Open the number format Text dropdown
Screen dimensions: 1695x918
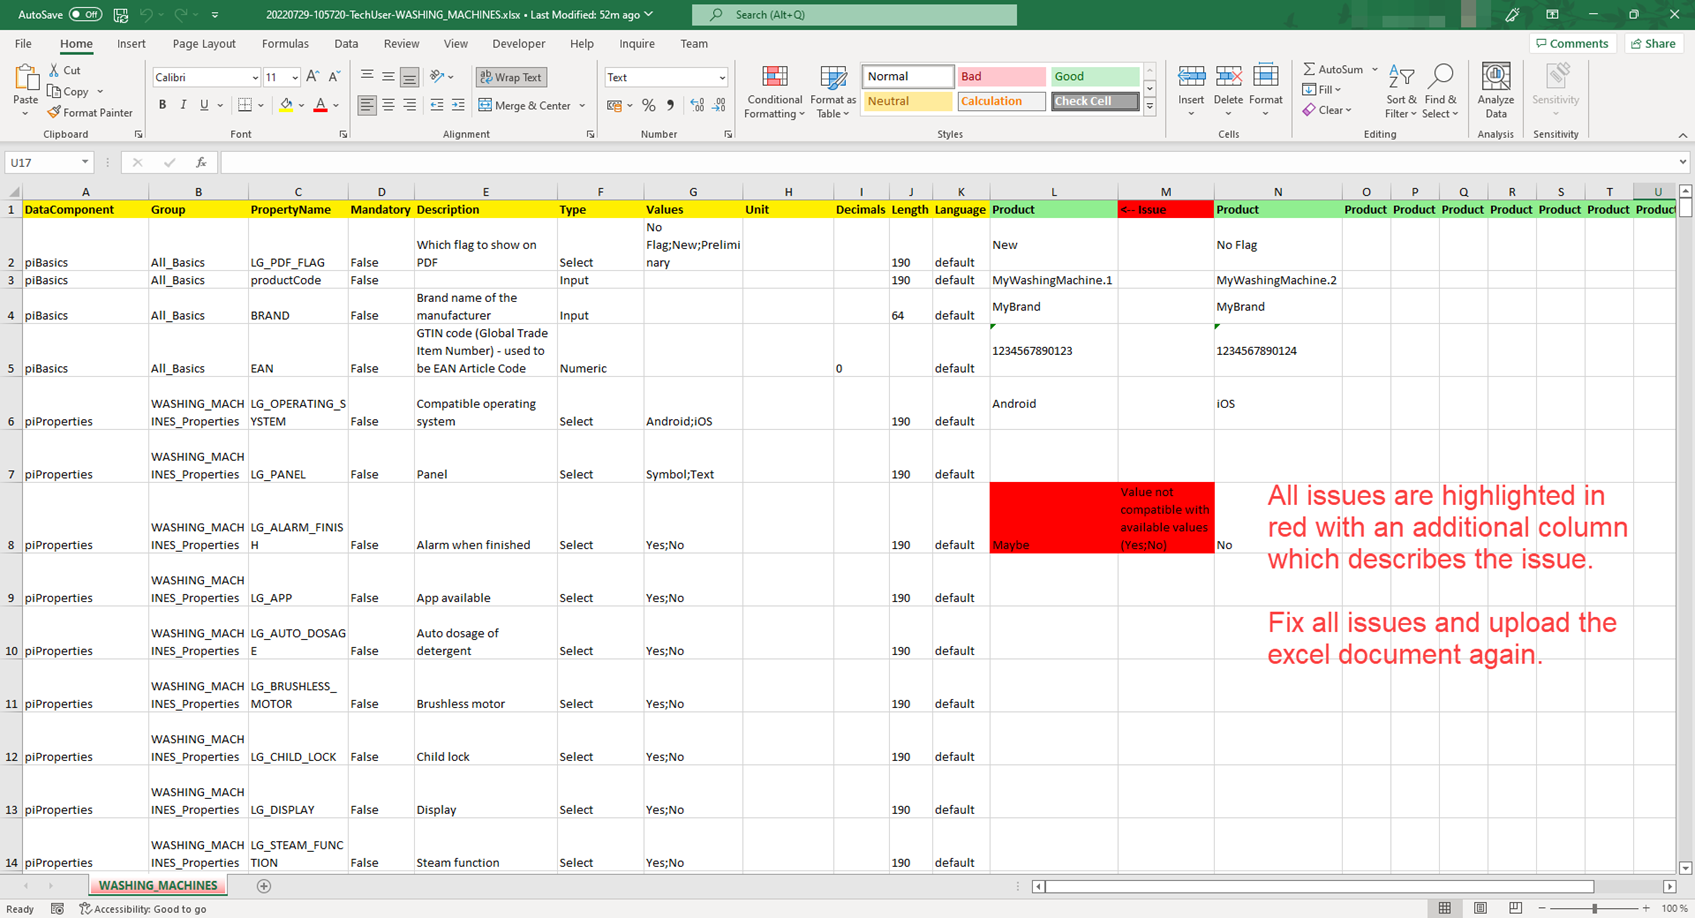pyautogui.click(x=722, y=77)
